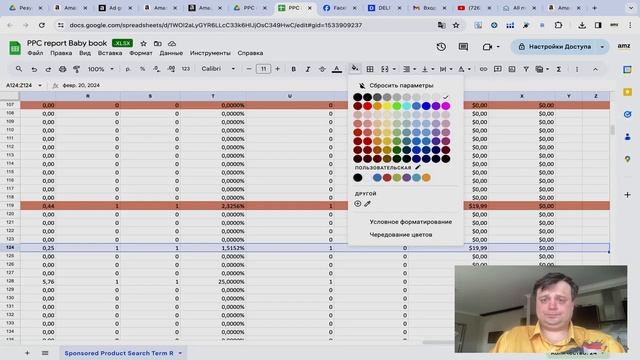This screenshot has height=360, width=640.
Task: Expand the vertical align dropdown
Action: pyautogui.click(x=433, y=69)
